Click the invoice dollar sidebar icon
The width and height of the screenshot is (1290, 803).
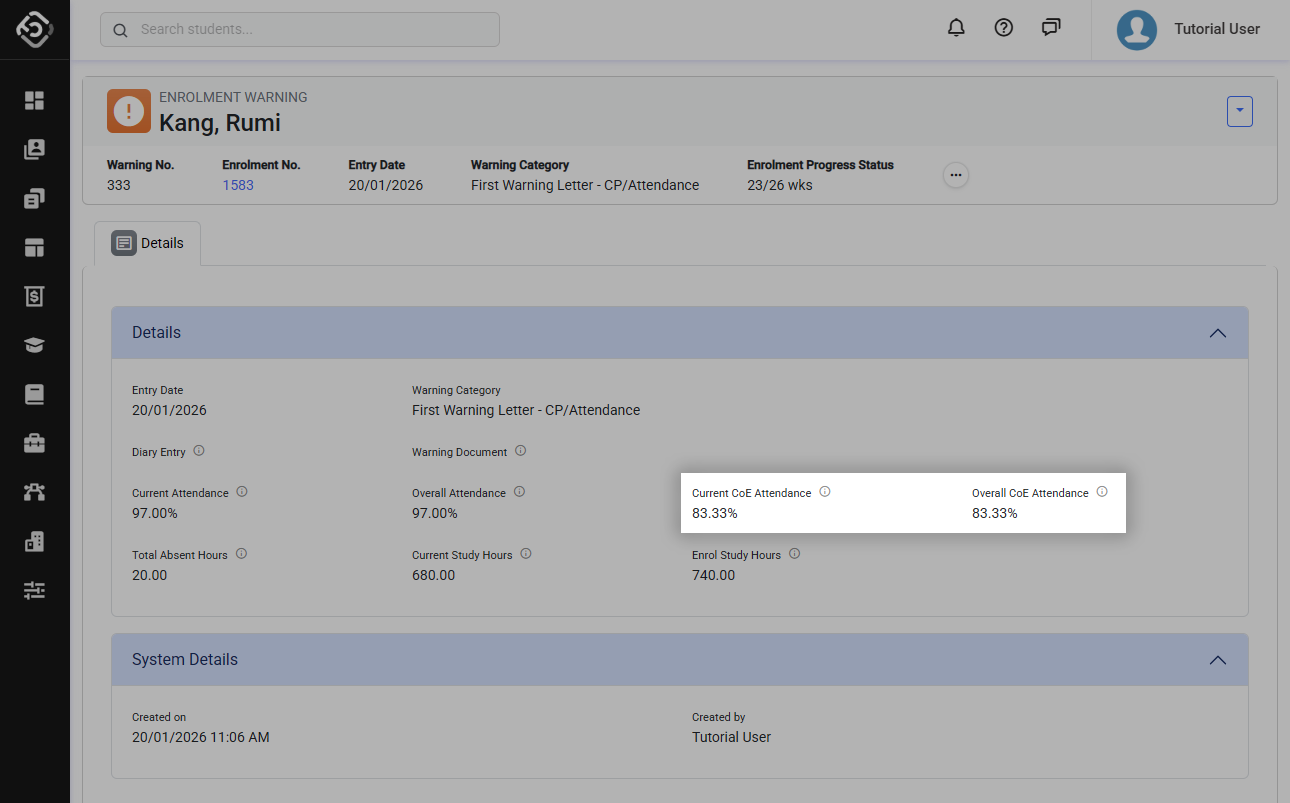click(35, 296)
